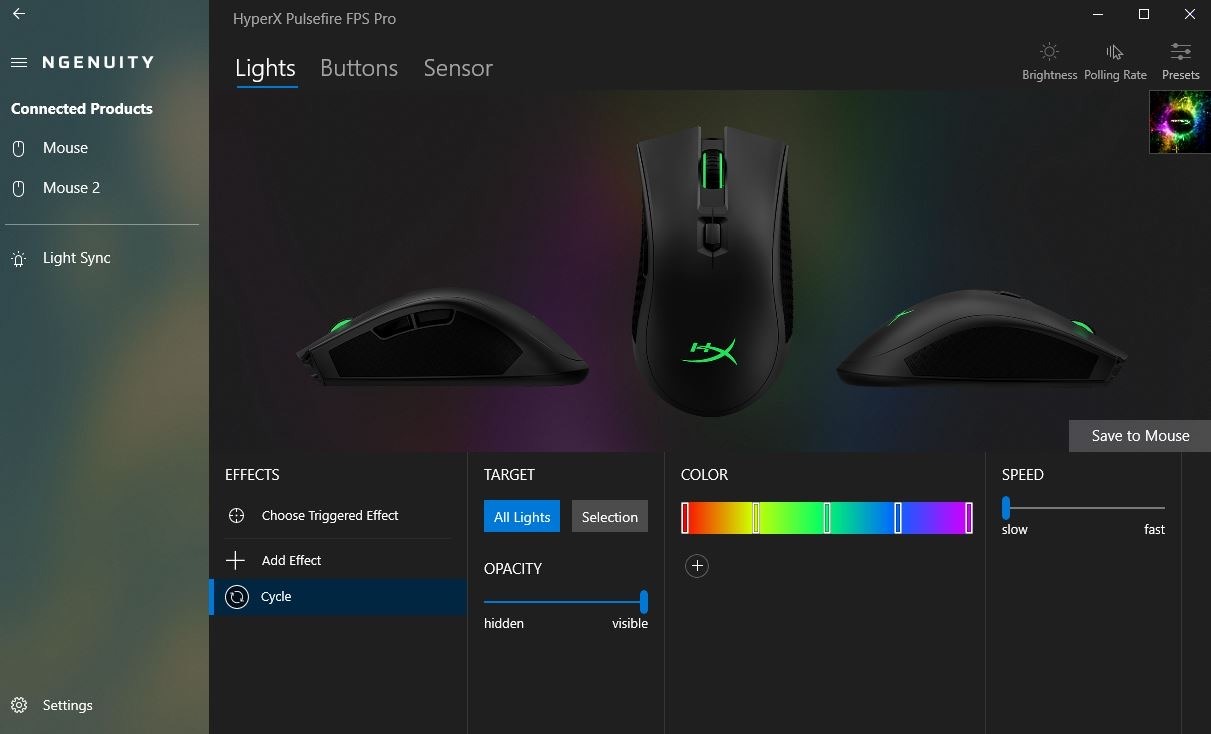Click the plus icon to add color stop
This screenshot has width=1211, height=734.
(x=697, y=566)
